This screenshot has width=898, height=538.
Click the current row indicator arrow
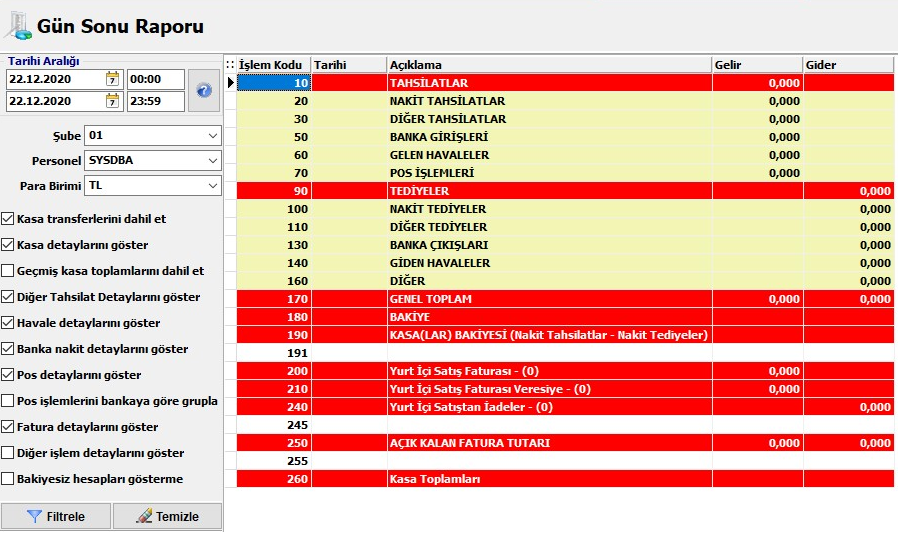[230, 83]
